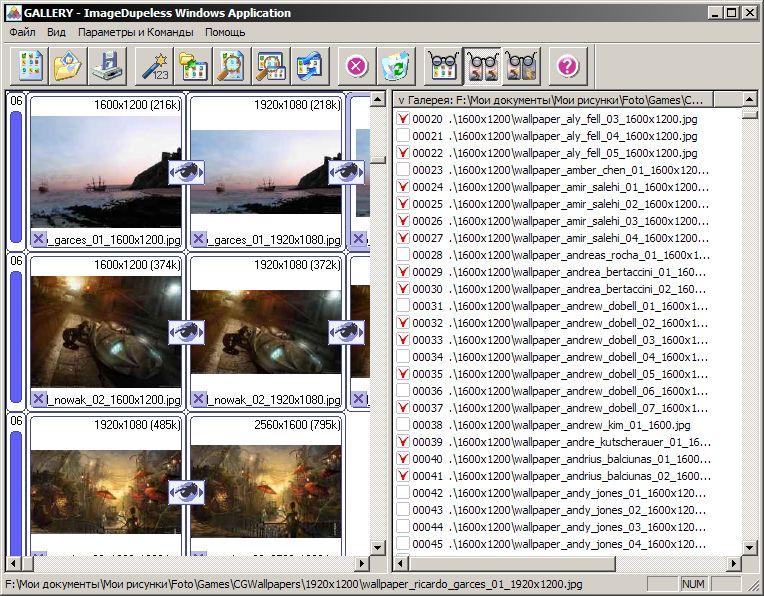This screenshot has height=596, width=764.
Task: Check item 00028 wallpaper_andreas_rocha_01
Action: pos(403,255)
